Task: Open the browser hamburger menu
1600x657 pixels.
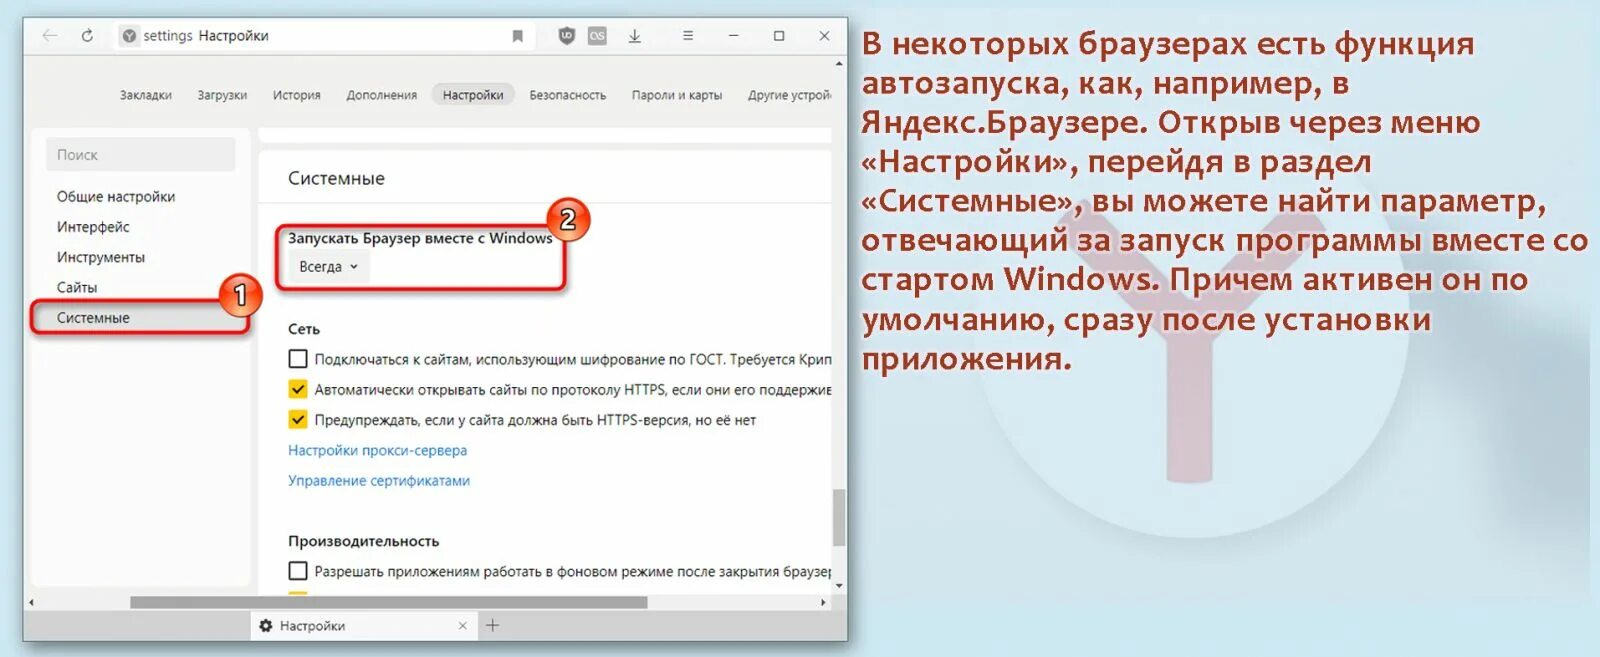Action: tap(688, 35)
